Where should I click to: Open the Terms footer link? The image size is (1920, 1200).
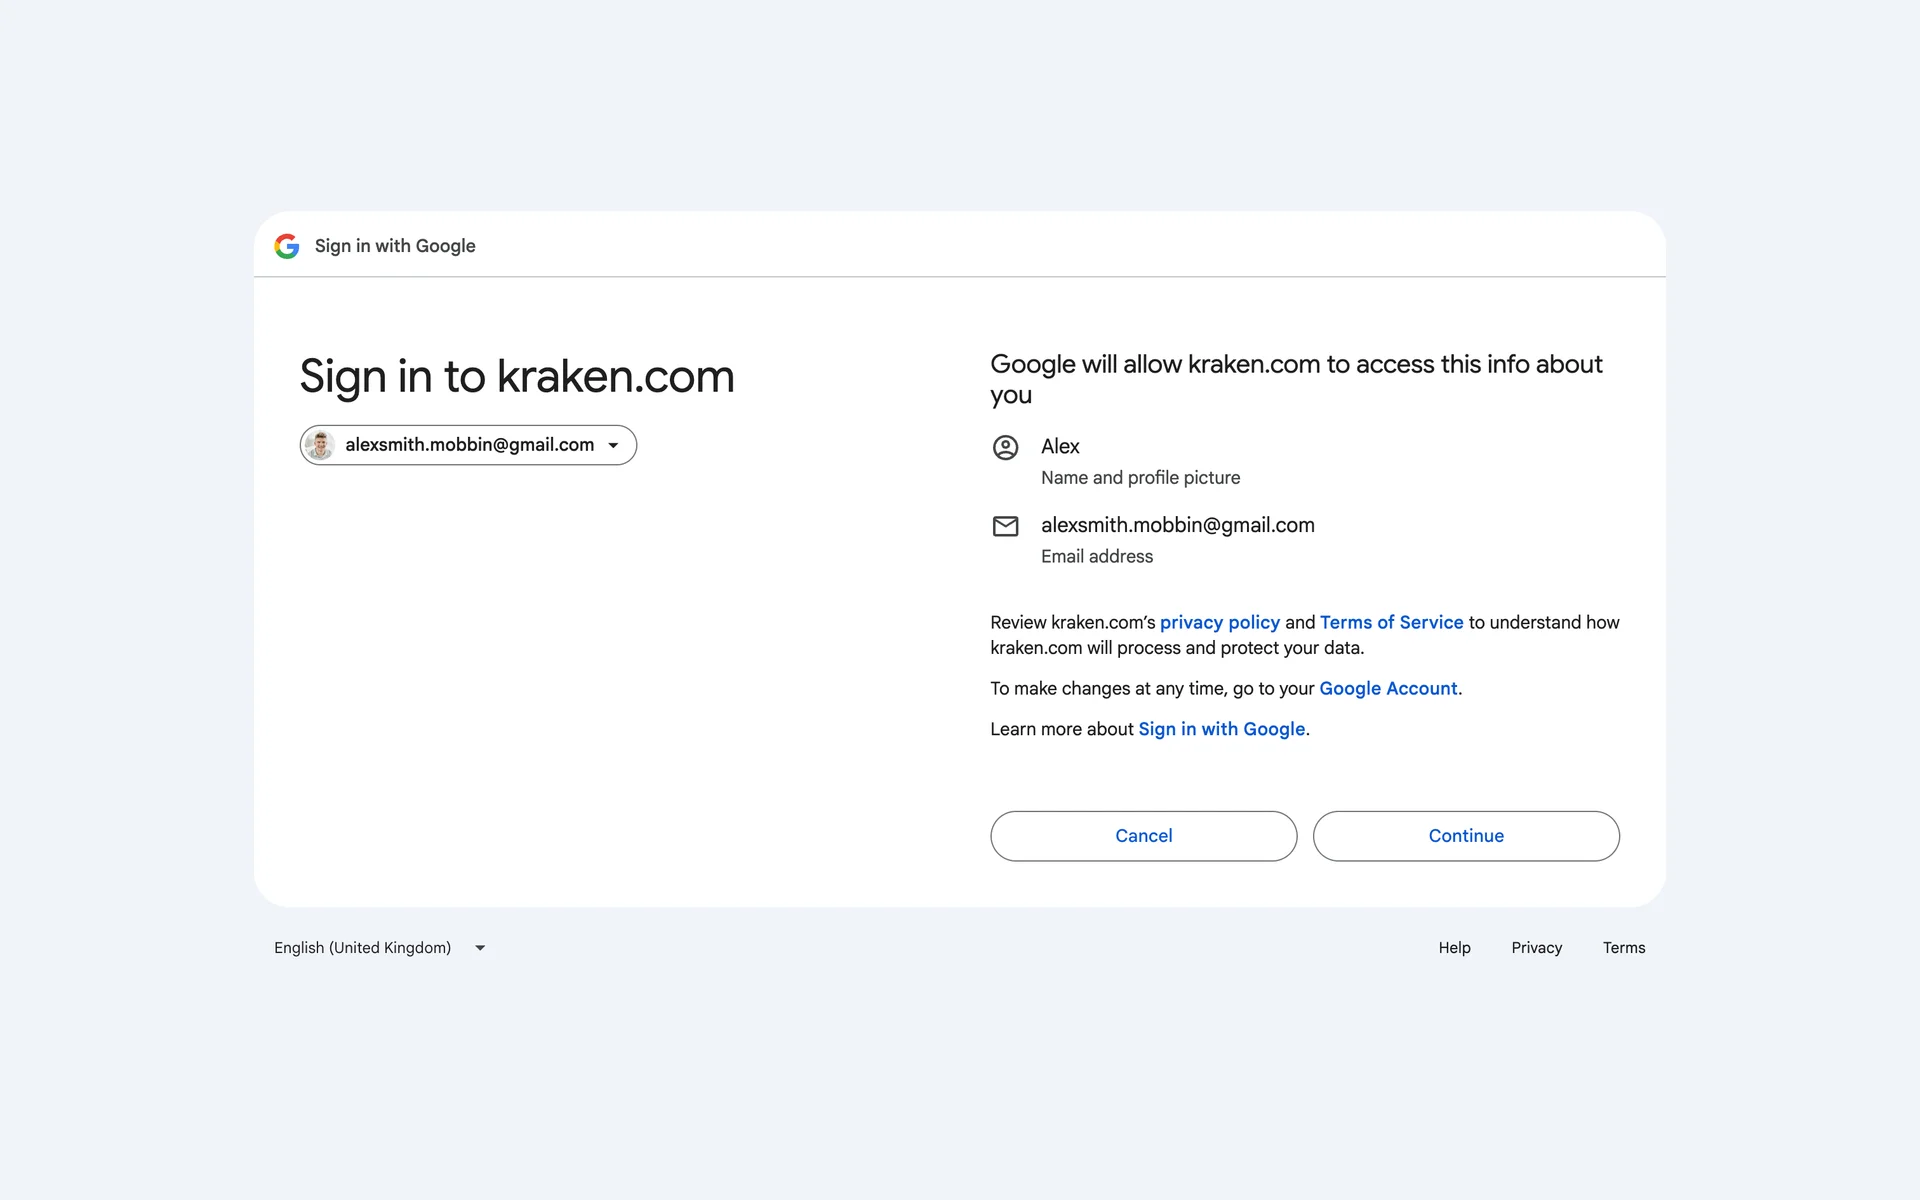(1623, 948)
